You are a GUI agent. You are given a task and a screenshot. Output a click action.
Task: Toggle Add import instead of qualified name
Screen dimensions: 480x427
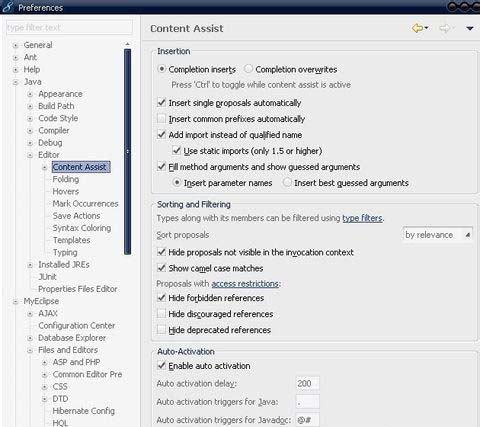pyautogui.click(x=161, y=134)
